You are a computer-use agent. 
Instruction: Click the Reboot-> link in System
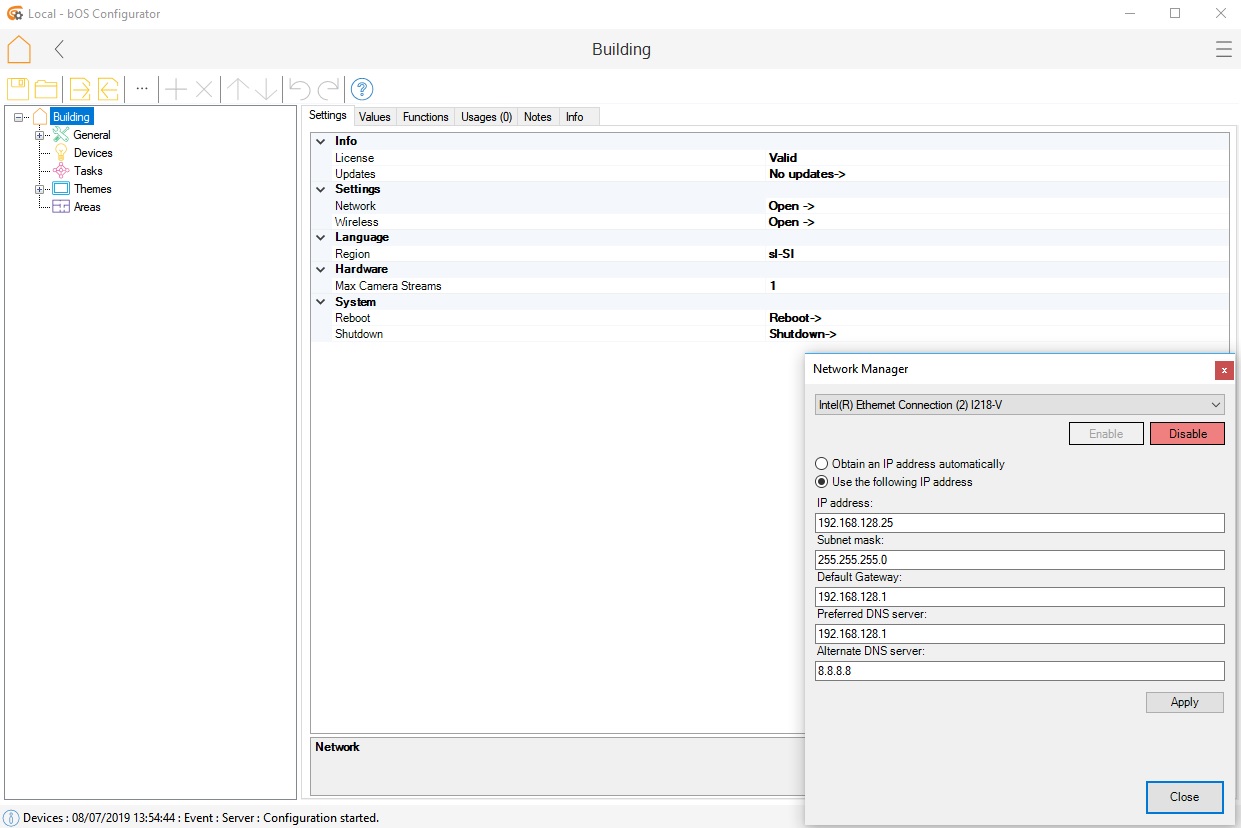tap(795, 318)
